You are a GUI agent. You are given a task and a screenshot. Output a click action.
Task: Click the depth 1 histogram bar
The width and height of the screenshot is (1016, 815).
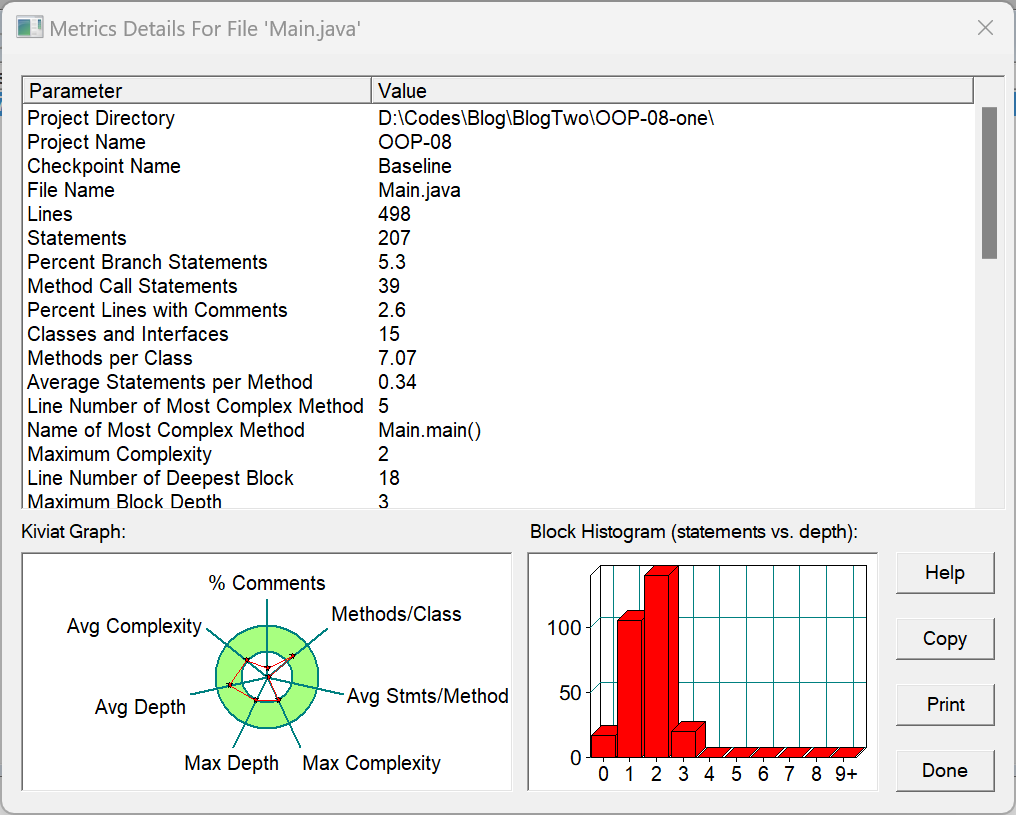click(x=632, y=687)
